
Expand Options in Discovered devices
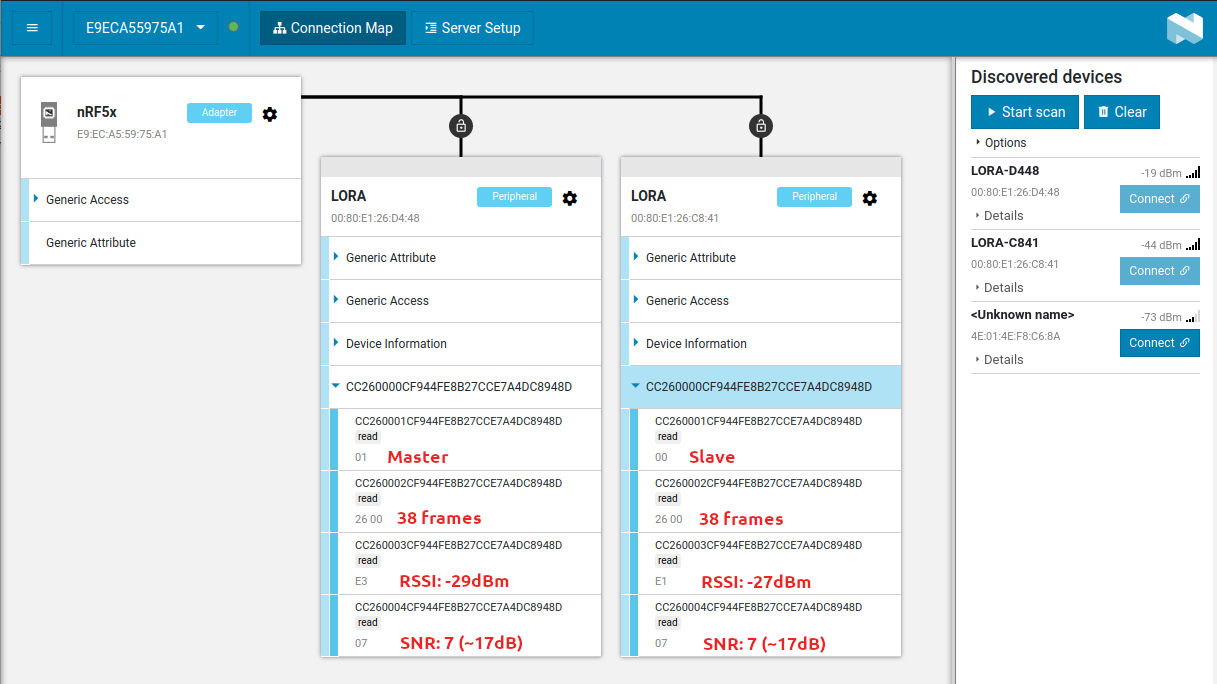[1005, 143]
